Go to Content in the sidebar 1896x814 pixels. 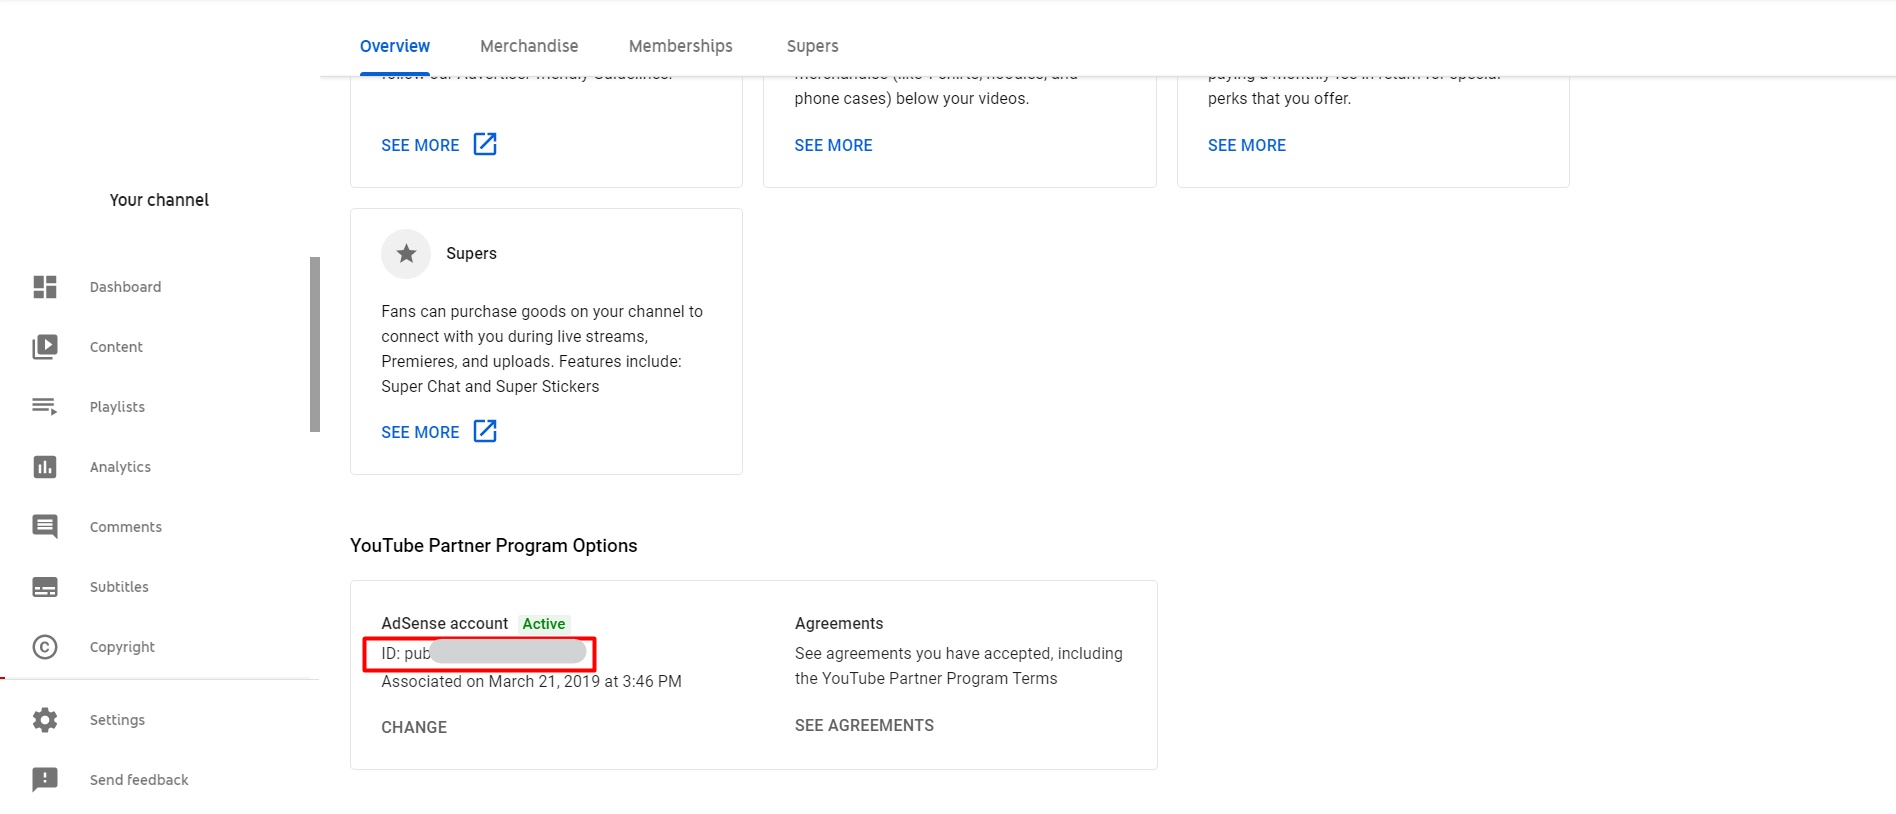point(116,347)
